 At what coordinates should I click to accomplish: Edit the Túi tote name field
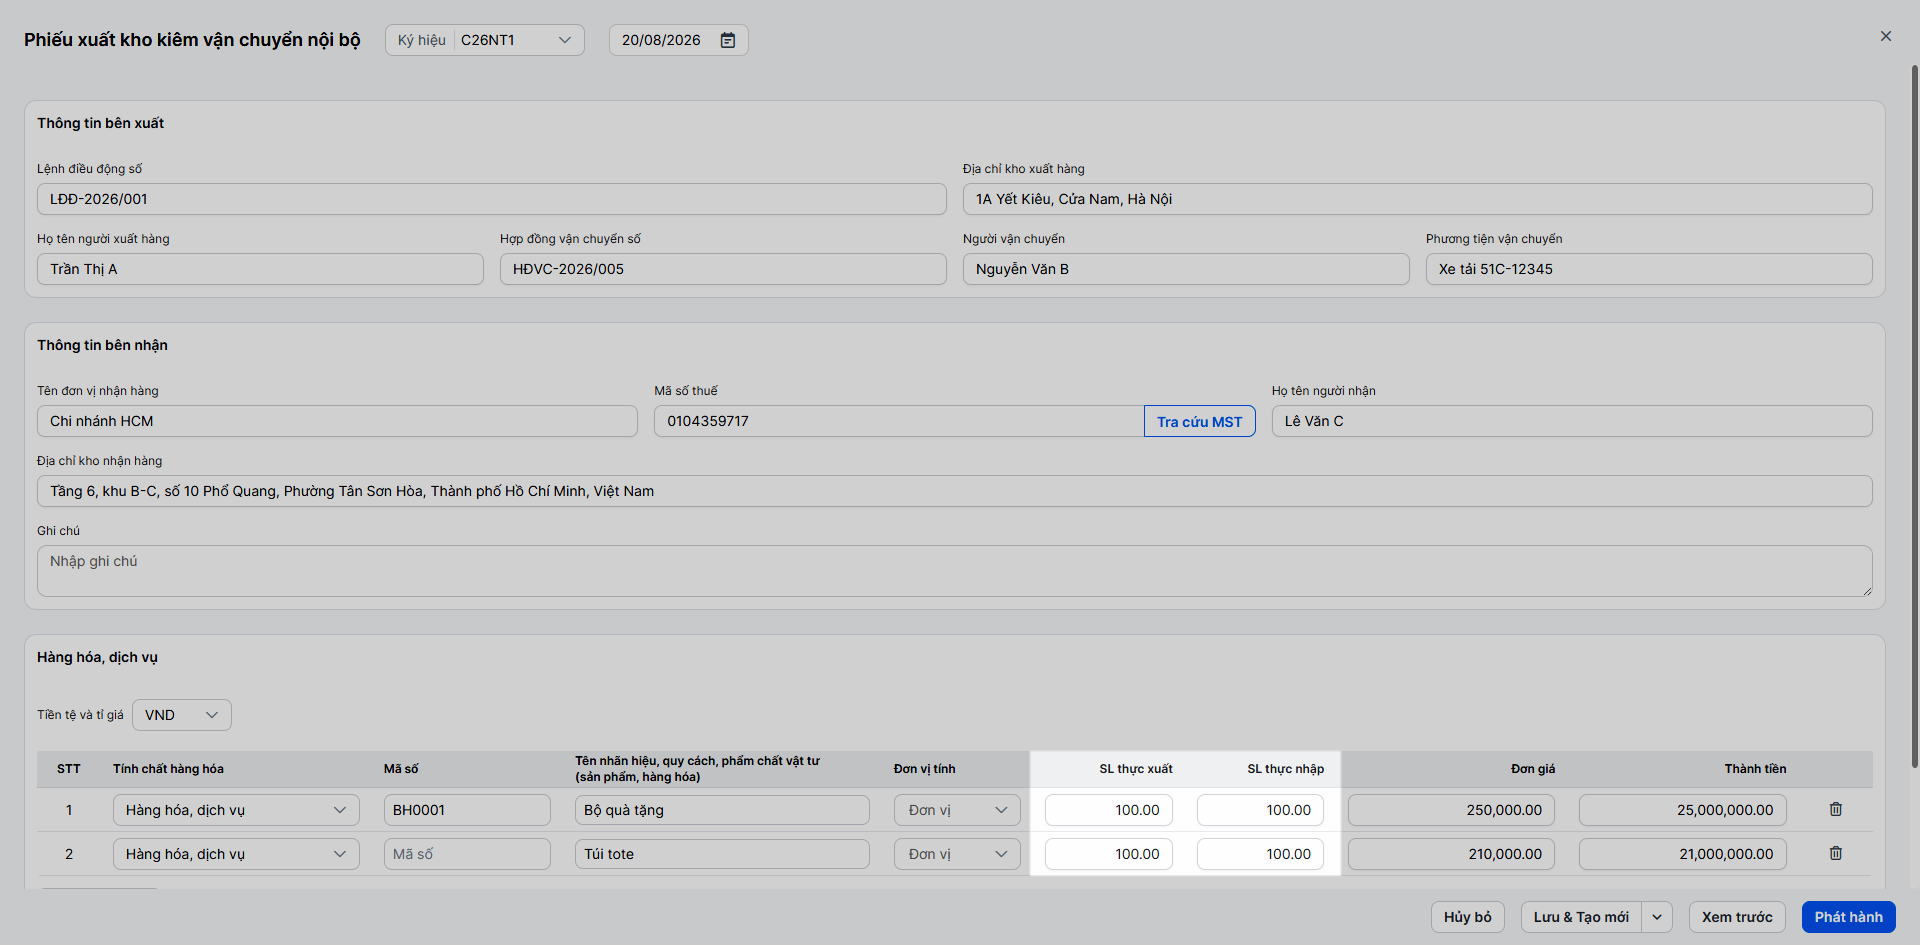pos(722,854)
